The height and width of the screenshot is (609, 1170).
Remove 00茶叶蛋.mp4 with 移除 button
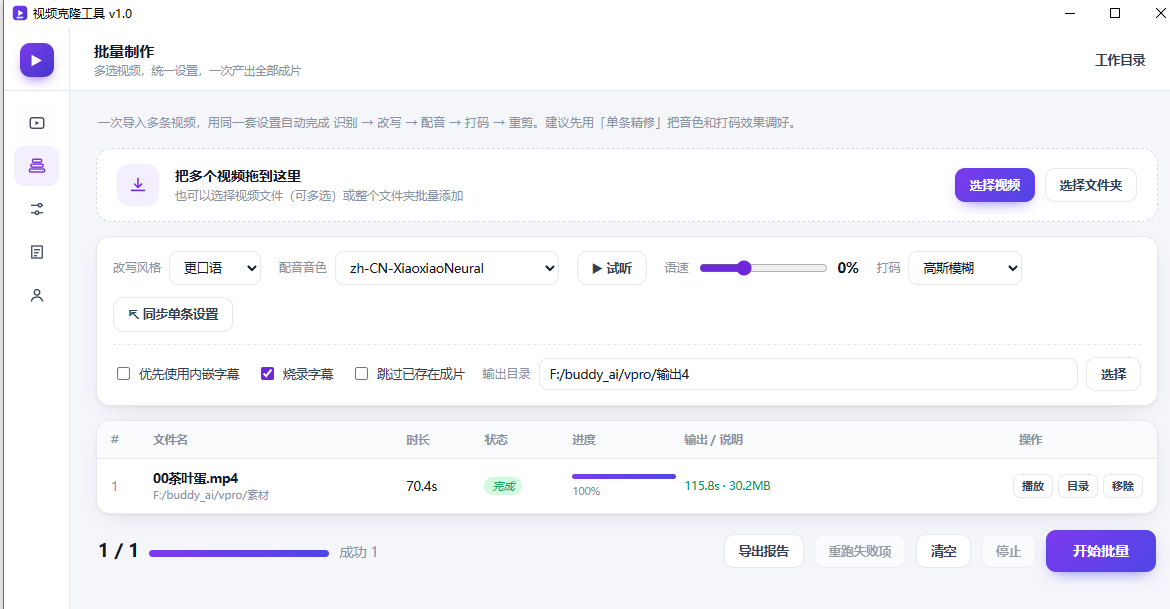point(1122,486)
